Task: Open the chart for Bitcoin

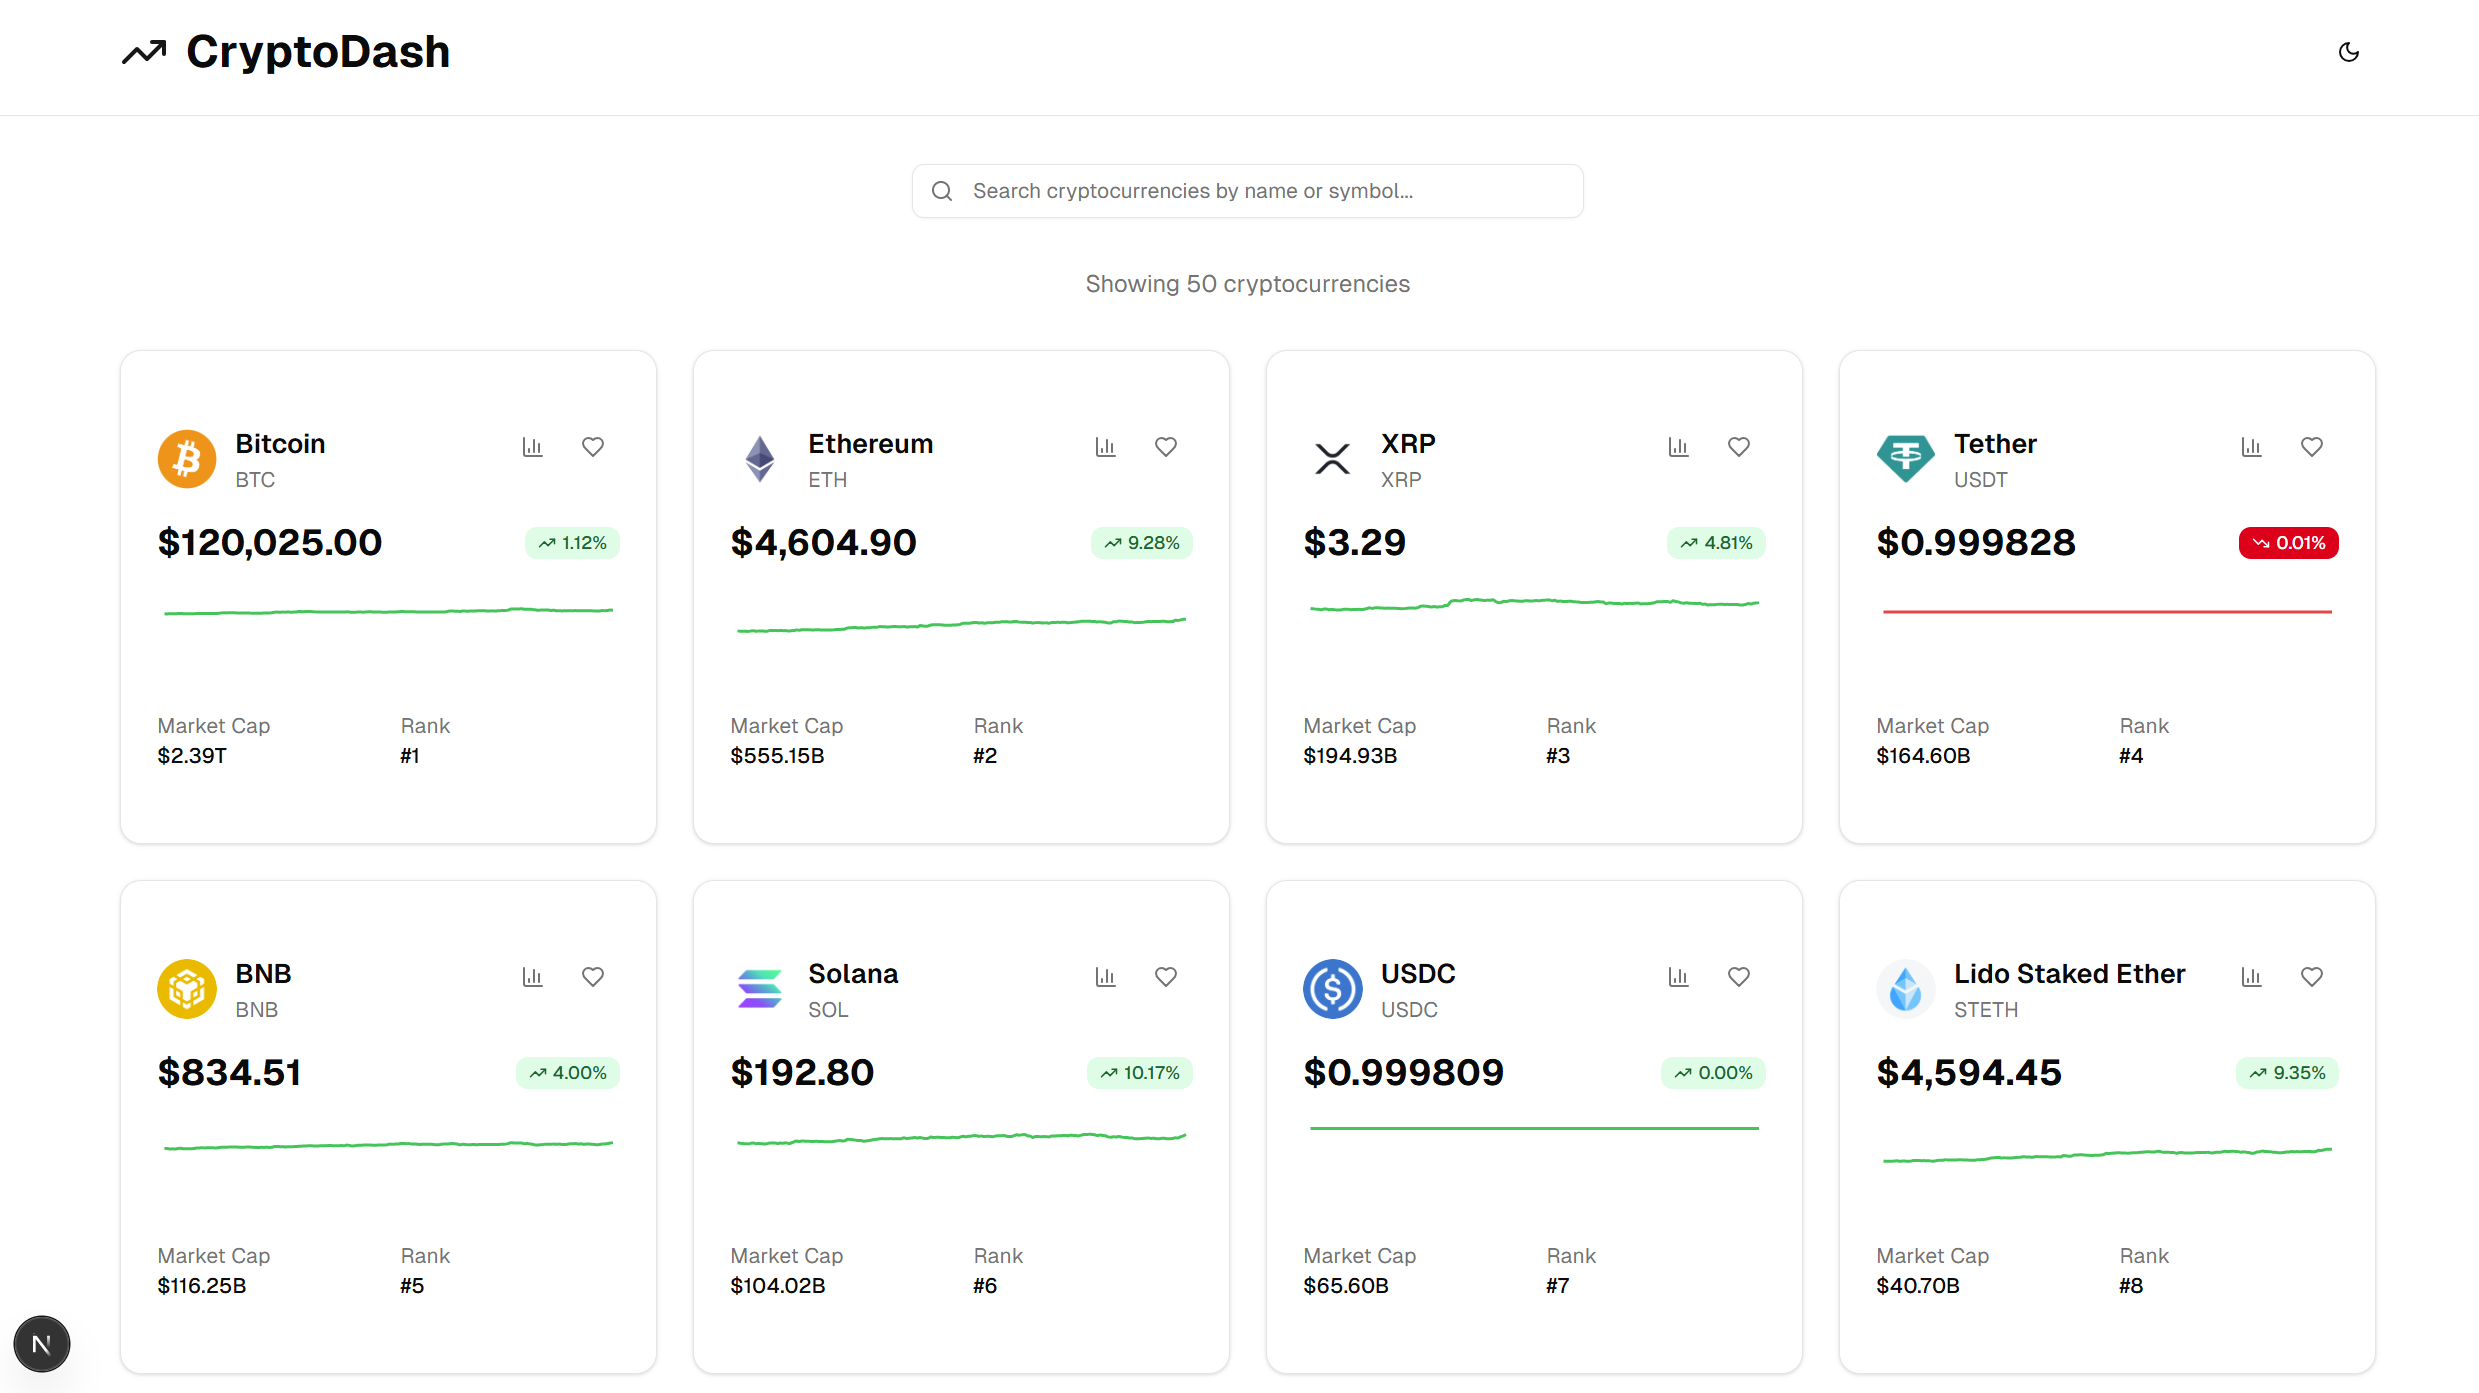Action: pos(532,447)
